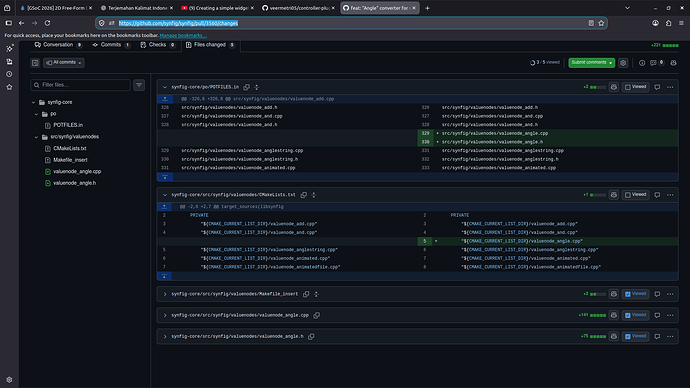Ask Copilot about POTFILES.in
The height and width of the screenshot is (388, 690).
[x=614, y=87]
